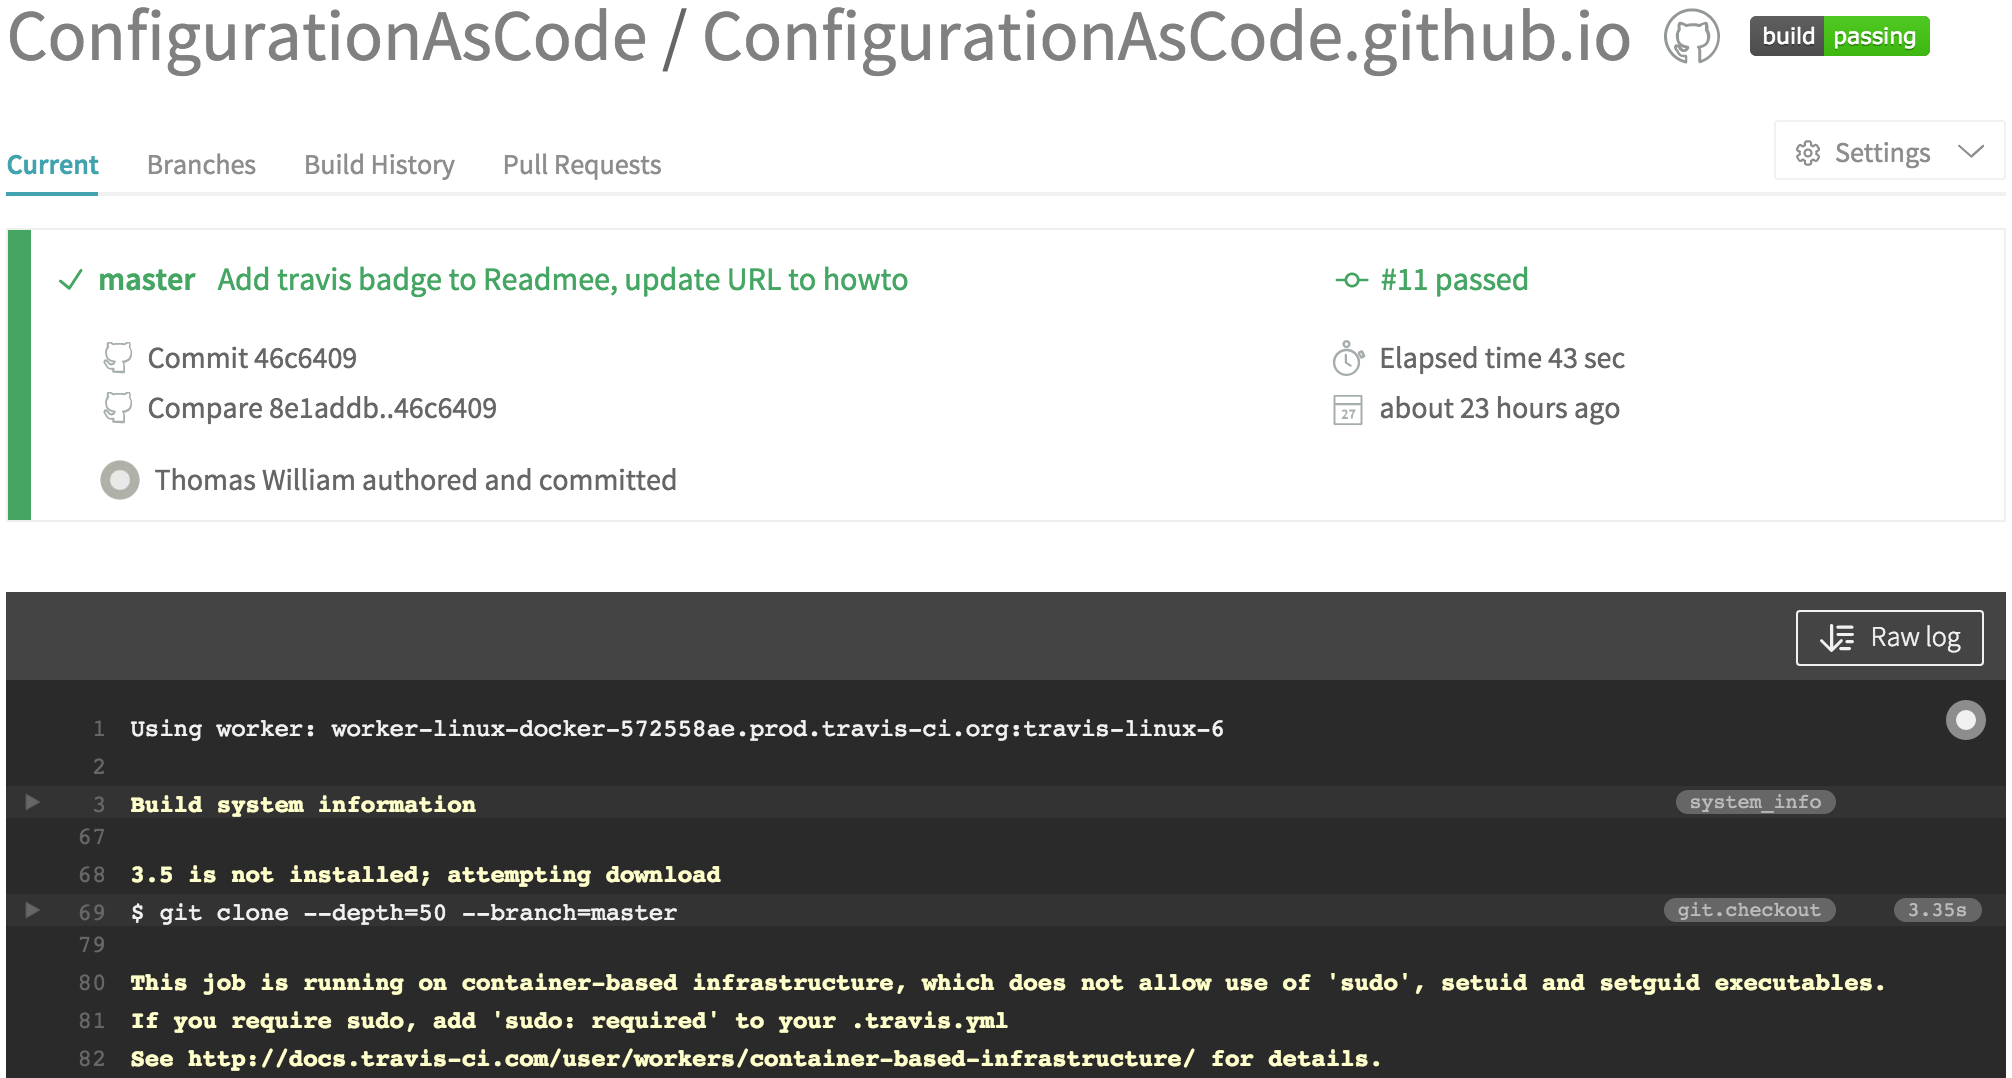Click the Raw log button
The image size is (2012, 1078).
(1889, 638)
